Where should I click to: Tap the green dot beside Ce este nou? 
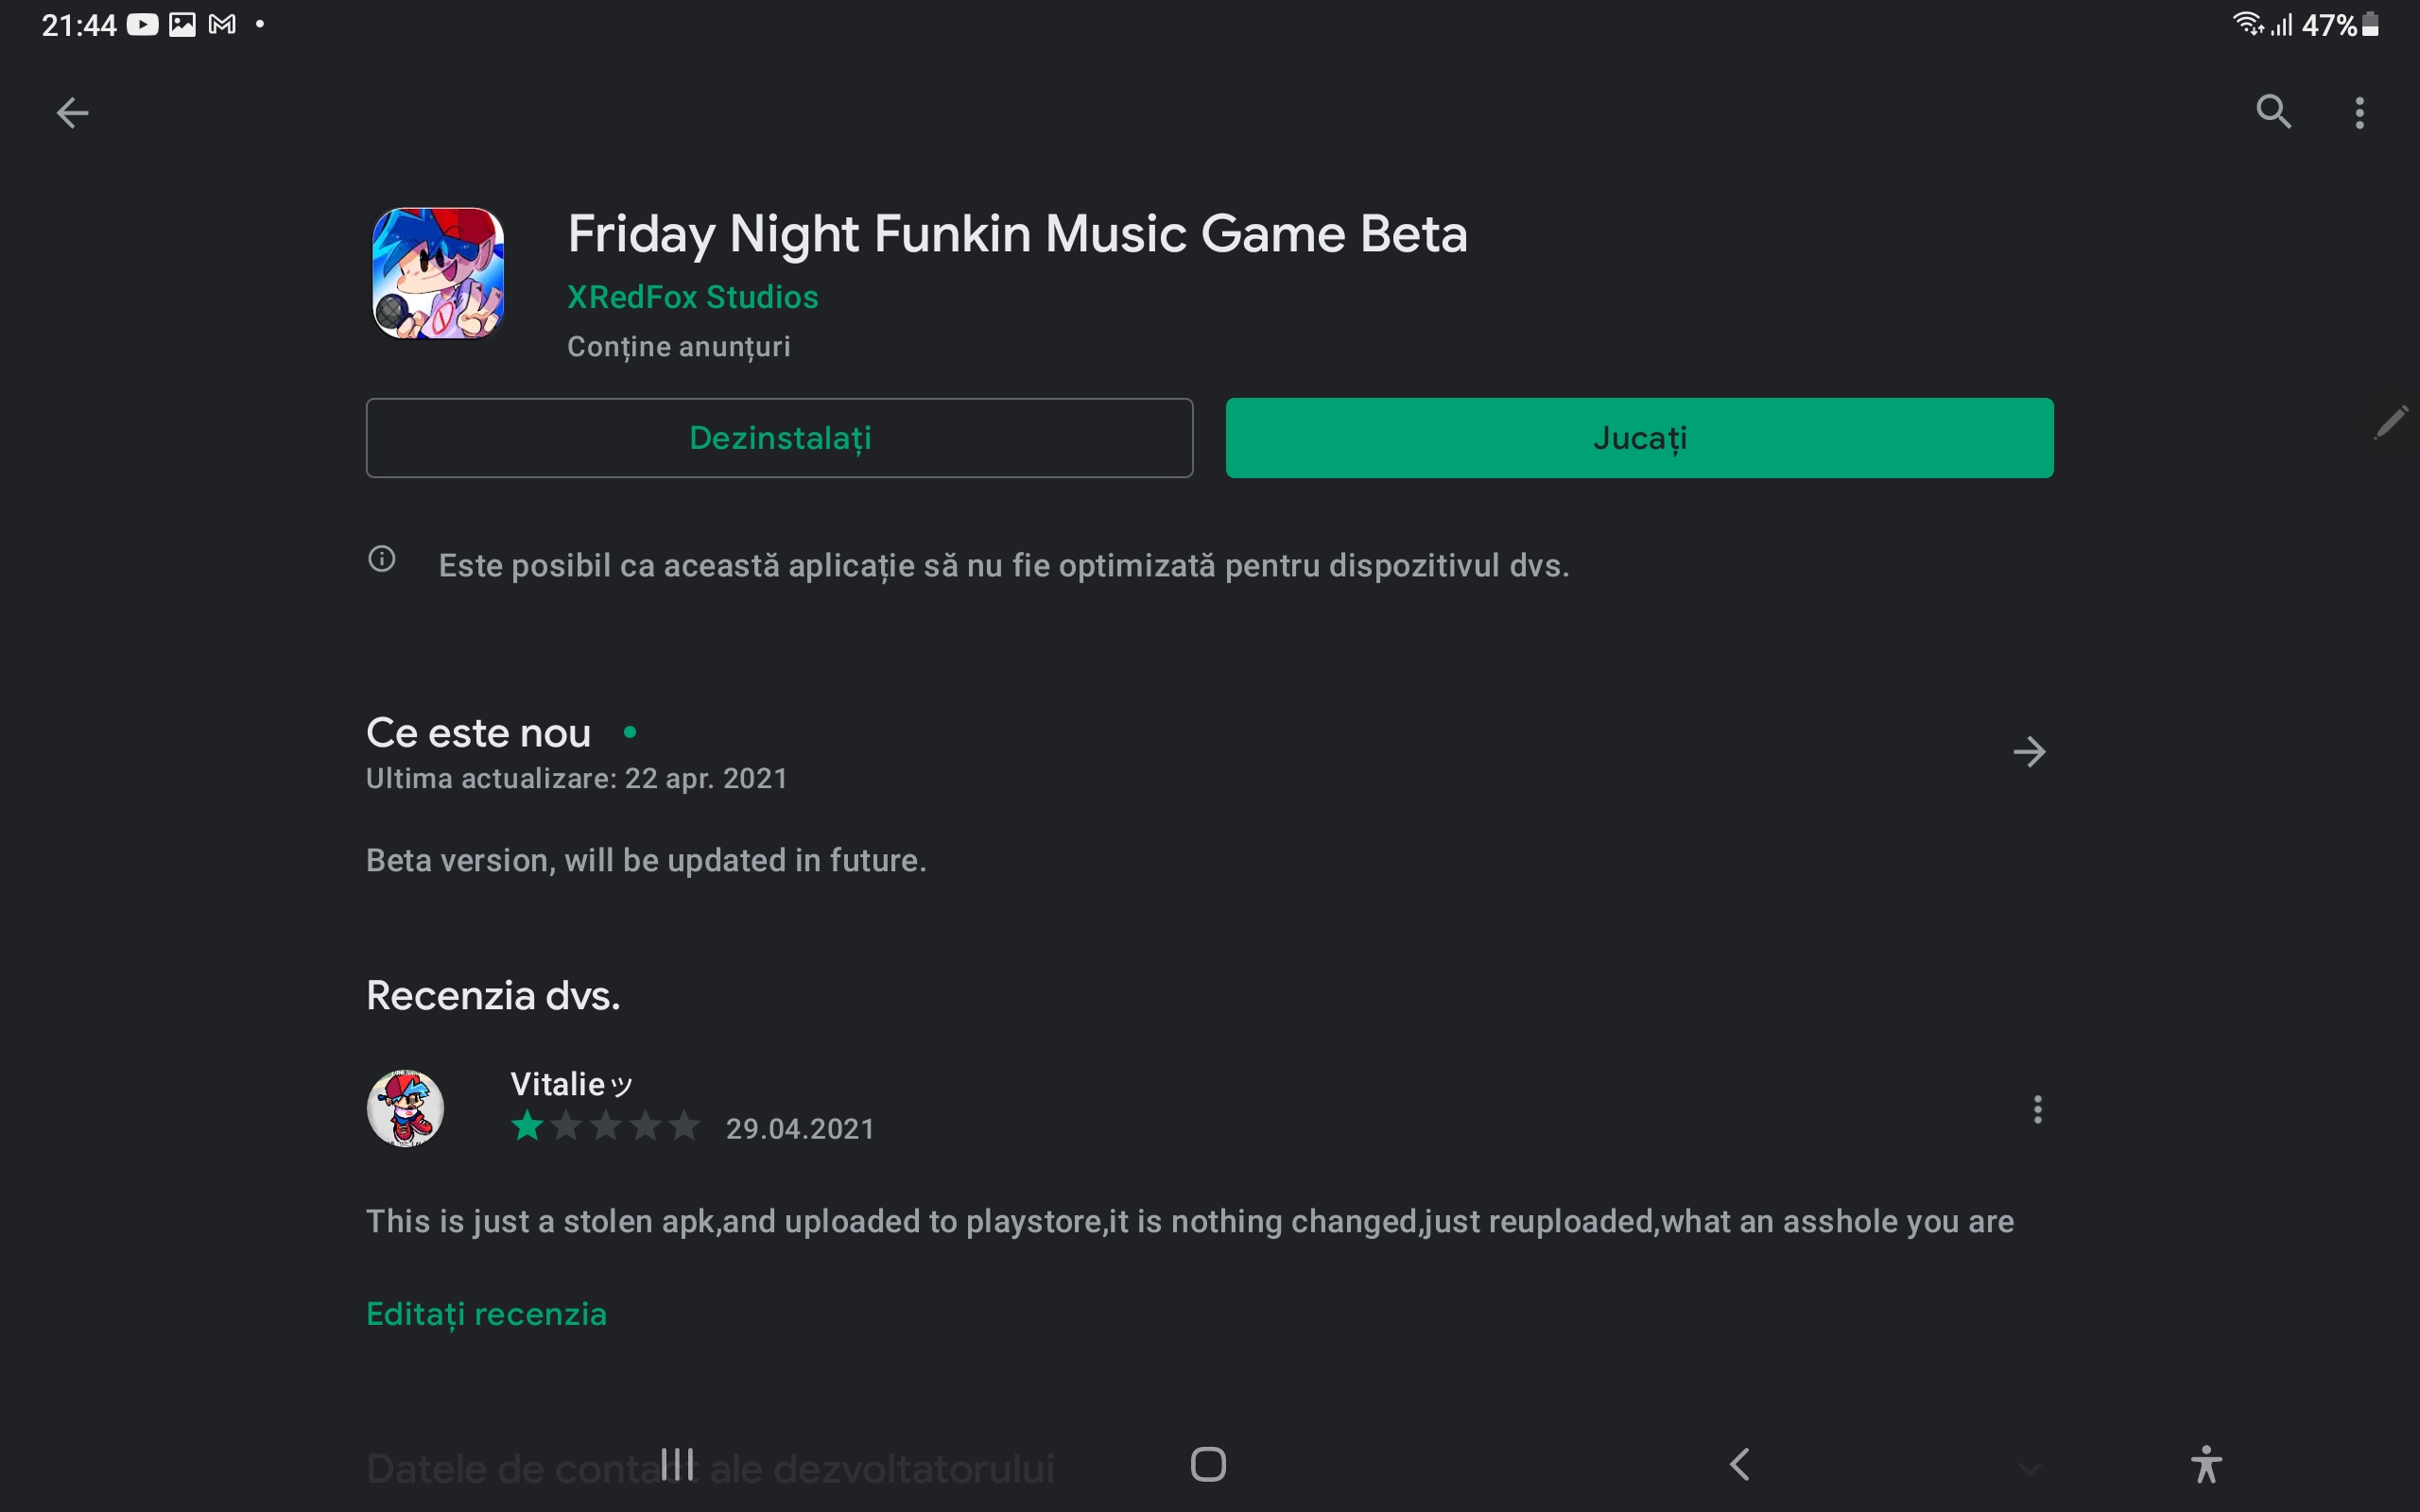tap(631, 732)
